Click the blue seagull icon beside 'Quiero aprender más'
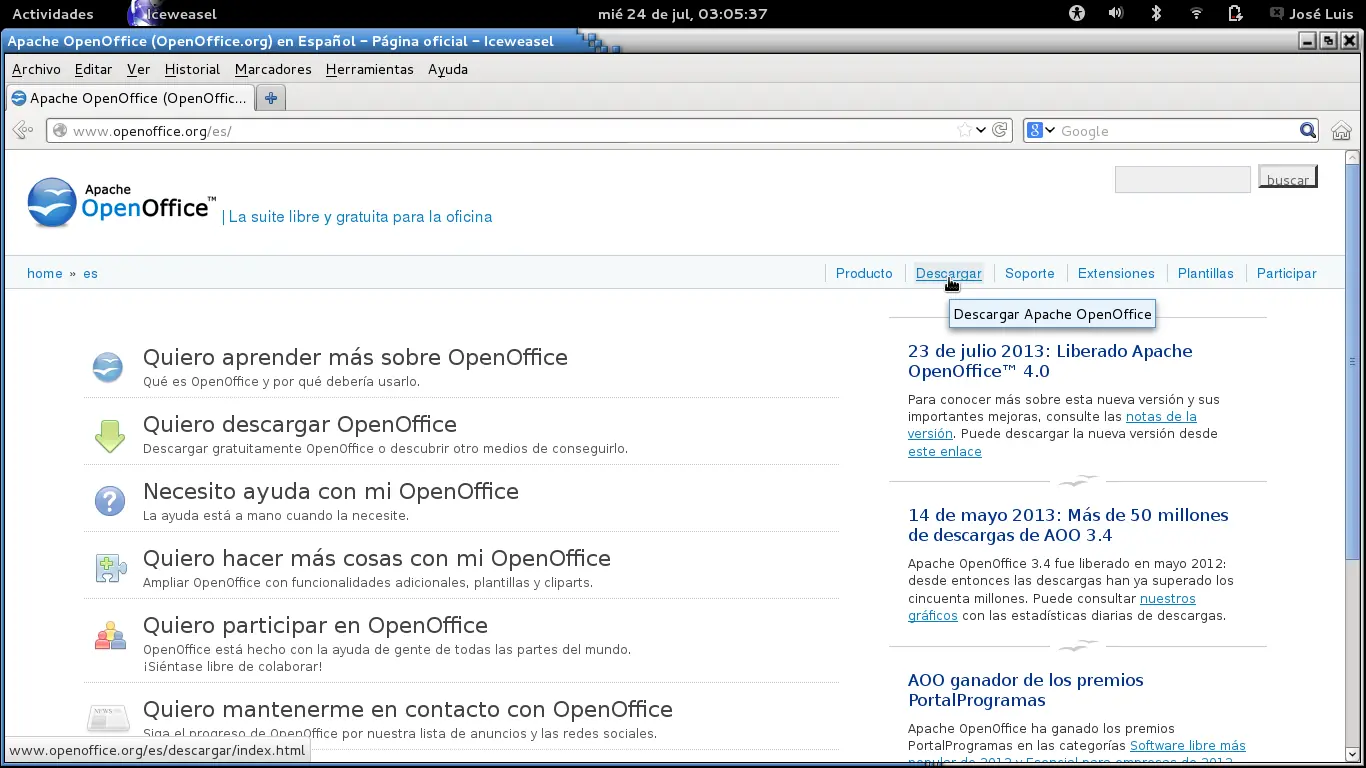1366x768 pixels. click(x=108, y=367)
